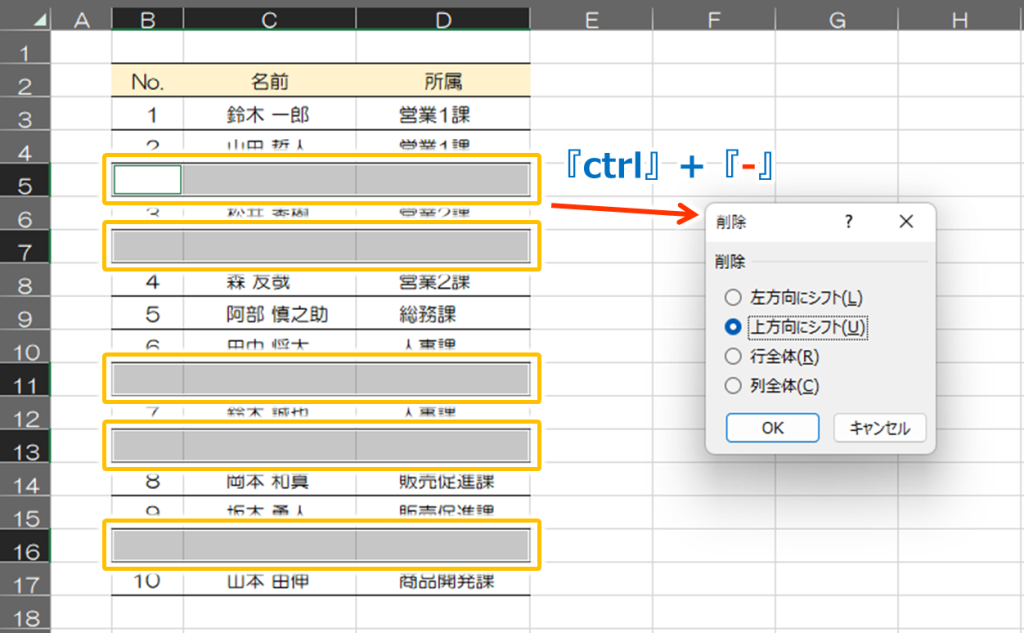
Task: Click cell containing 阿部 慎之助
Action: 270,314
